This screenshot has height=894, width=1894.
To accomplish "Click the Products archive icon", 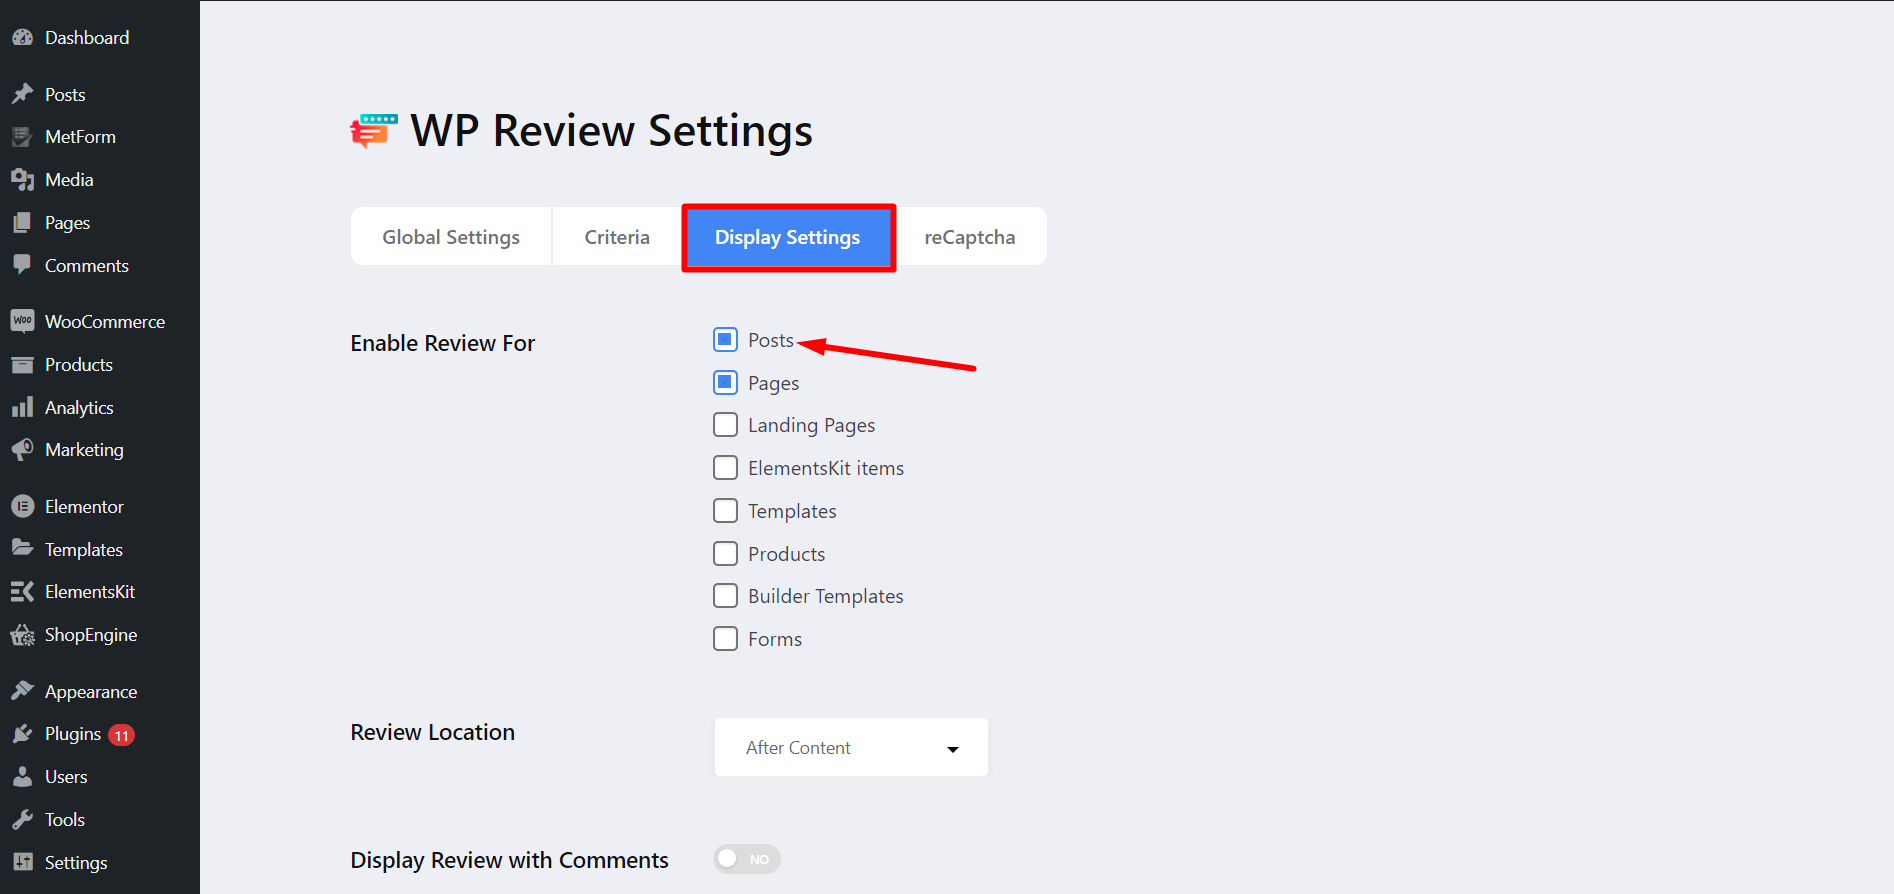I will coord(22,365).
